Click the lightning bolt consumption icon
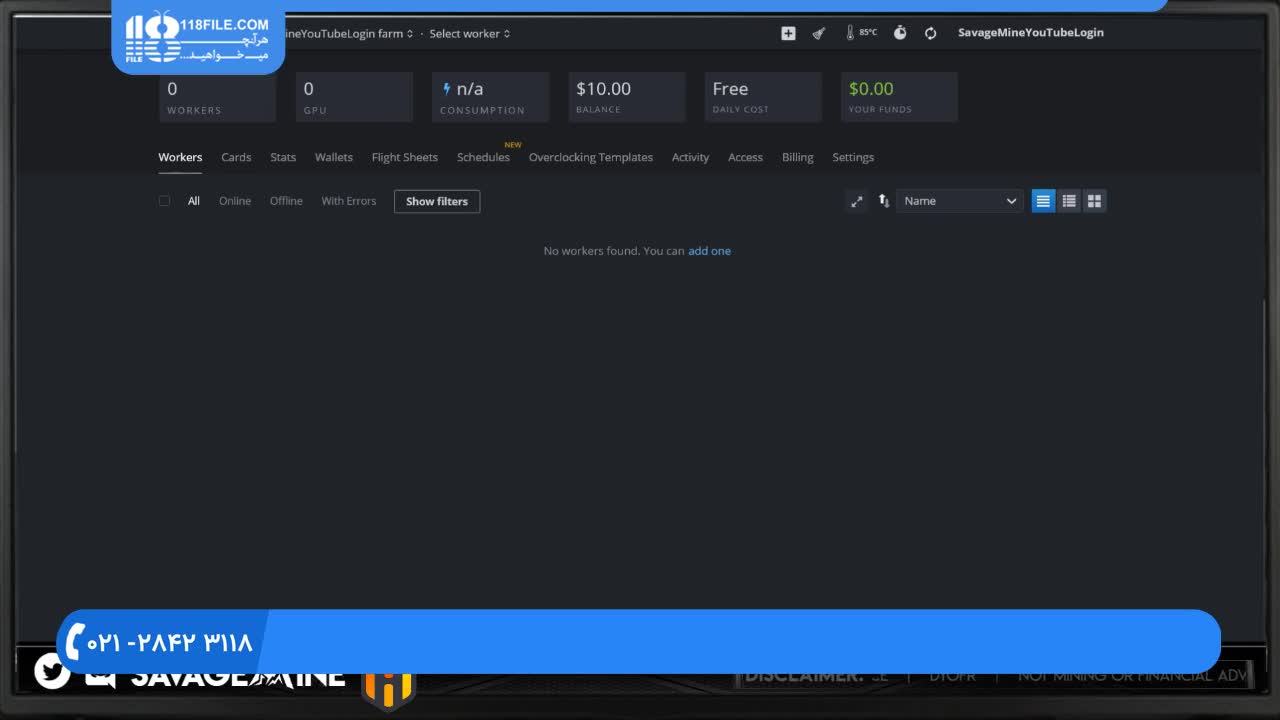The height and width of the screenshot is (720, 1280). pos(447,89)
